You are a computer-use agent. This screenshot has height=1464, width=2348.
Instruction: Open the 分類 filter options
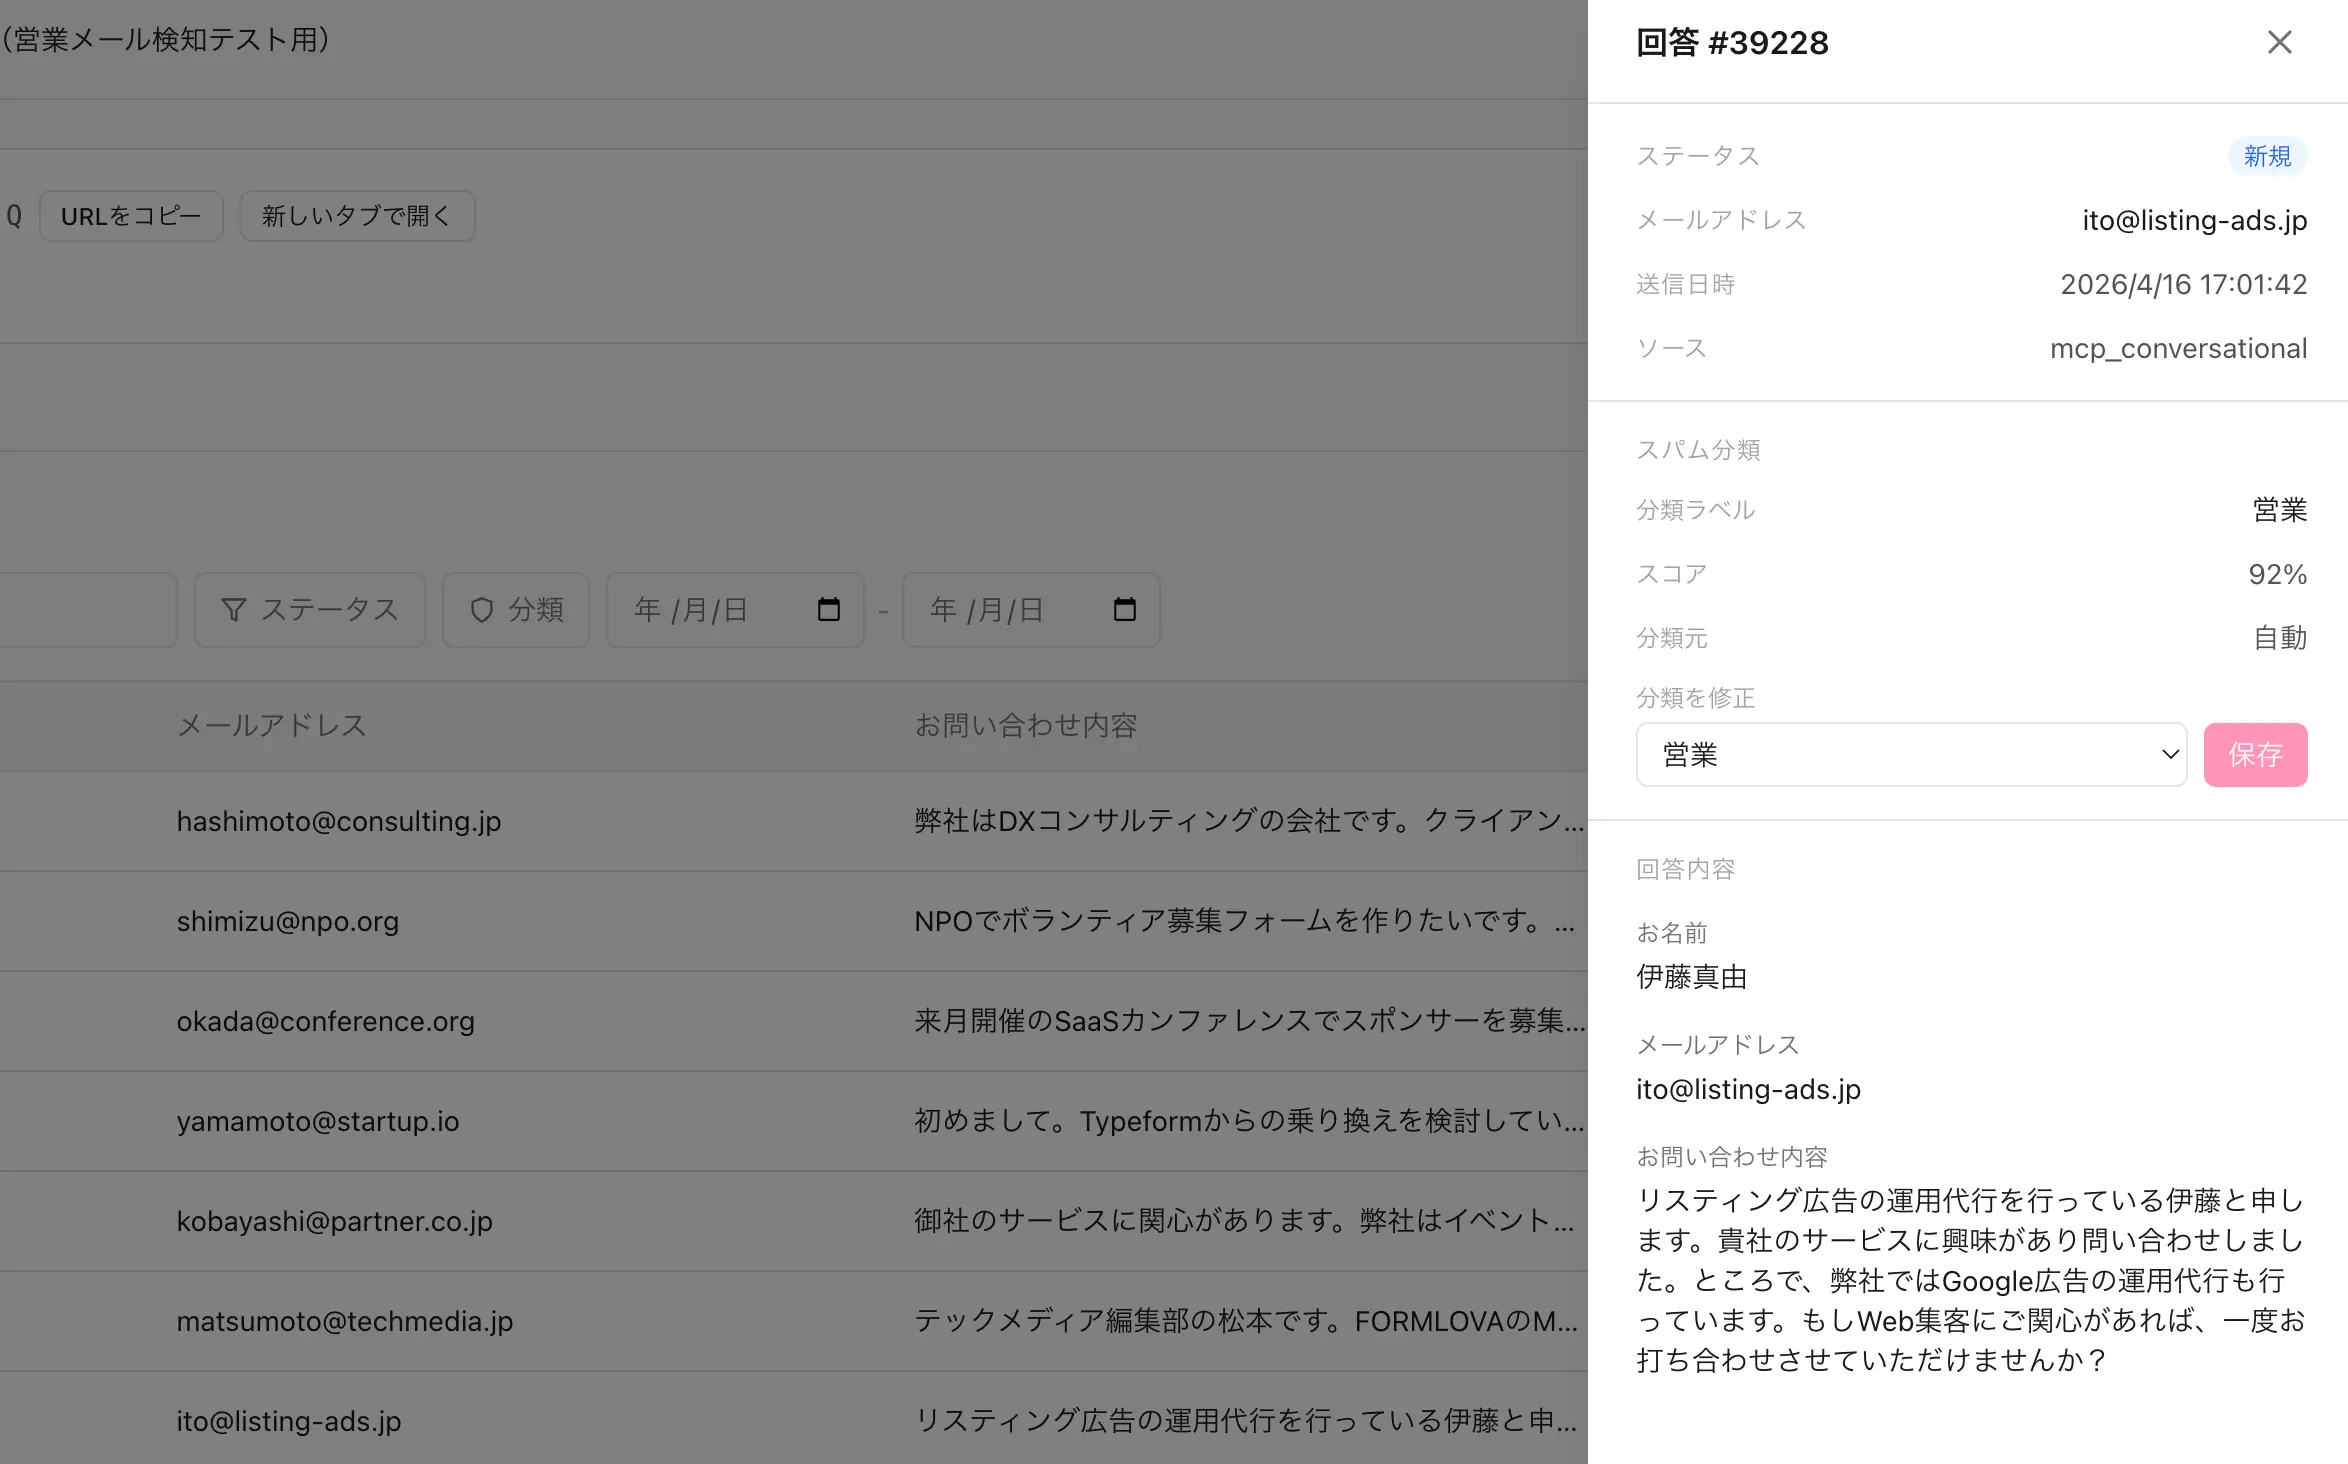tap(515, 610)
